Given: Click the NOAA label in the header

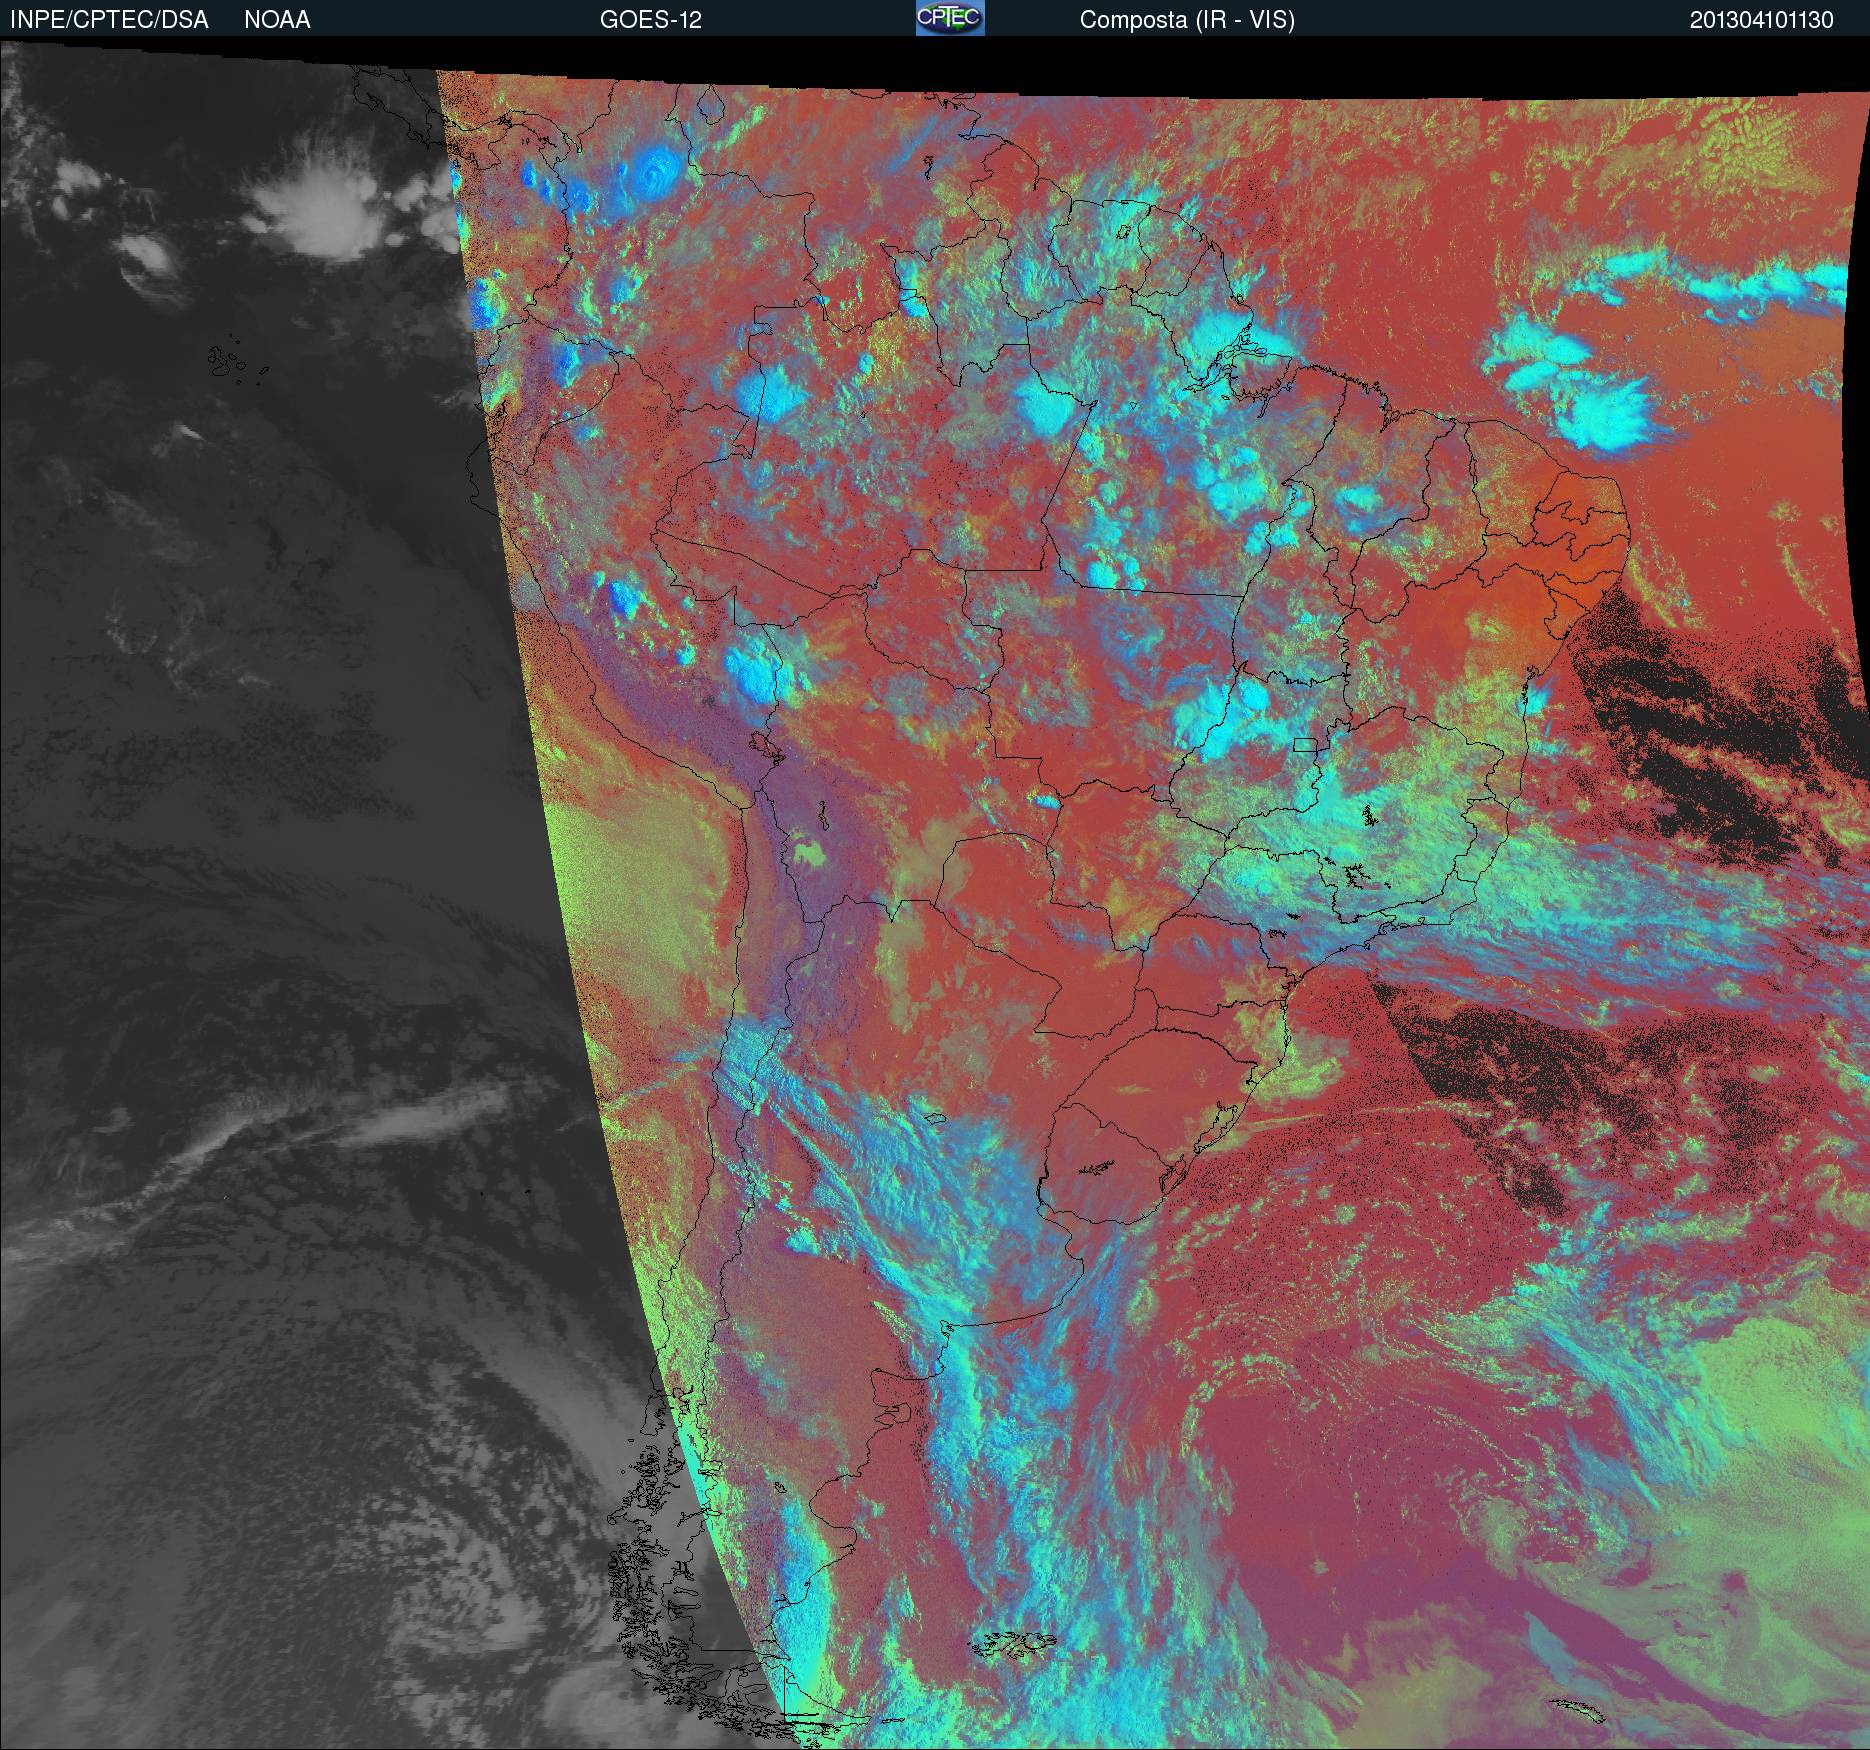Looking at the screenshot, I should point(277,20).
